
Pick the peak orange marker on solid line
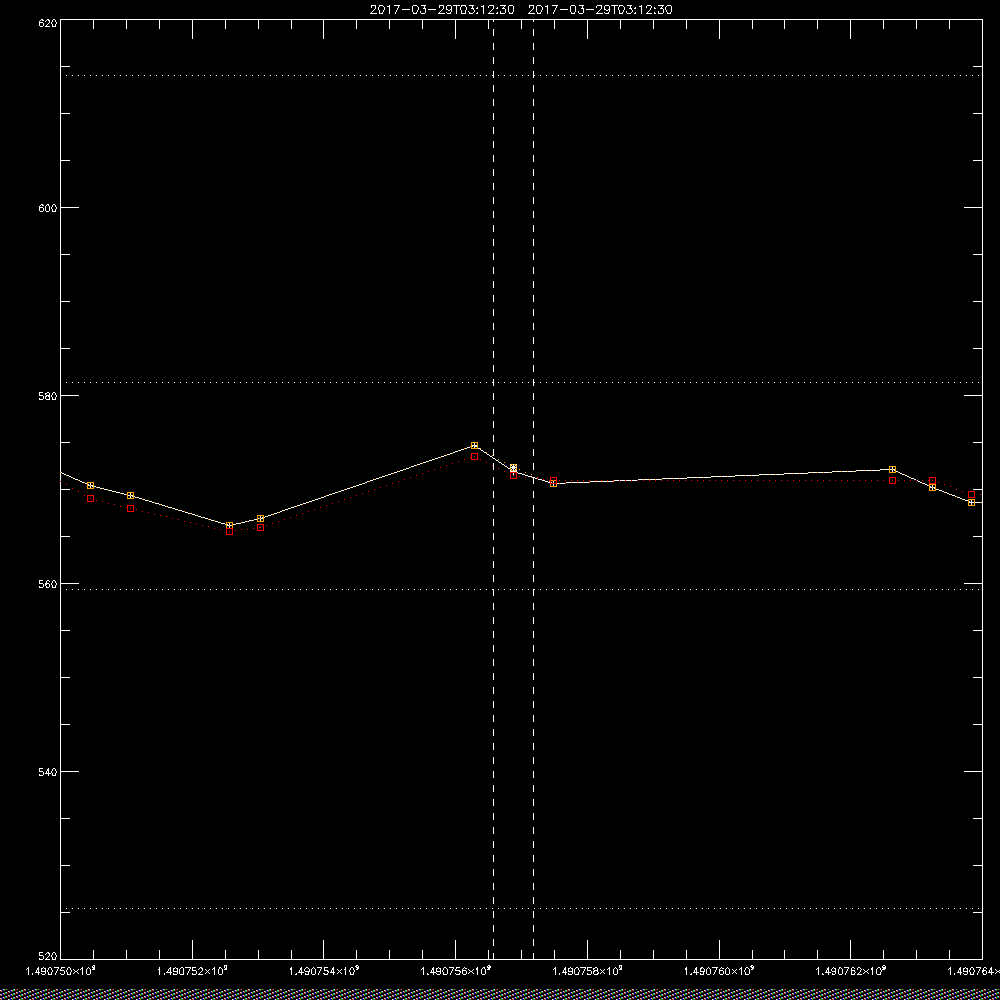[x=474, y=445]
